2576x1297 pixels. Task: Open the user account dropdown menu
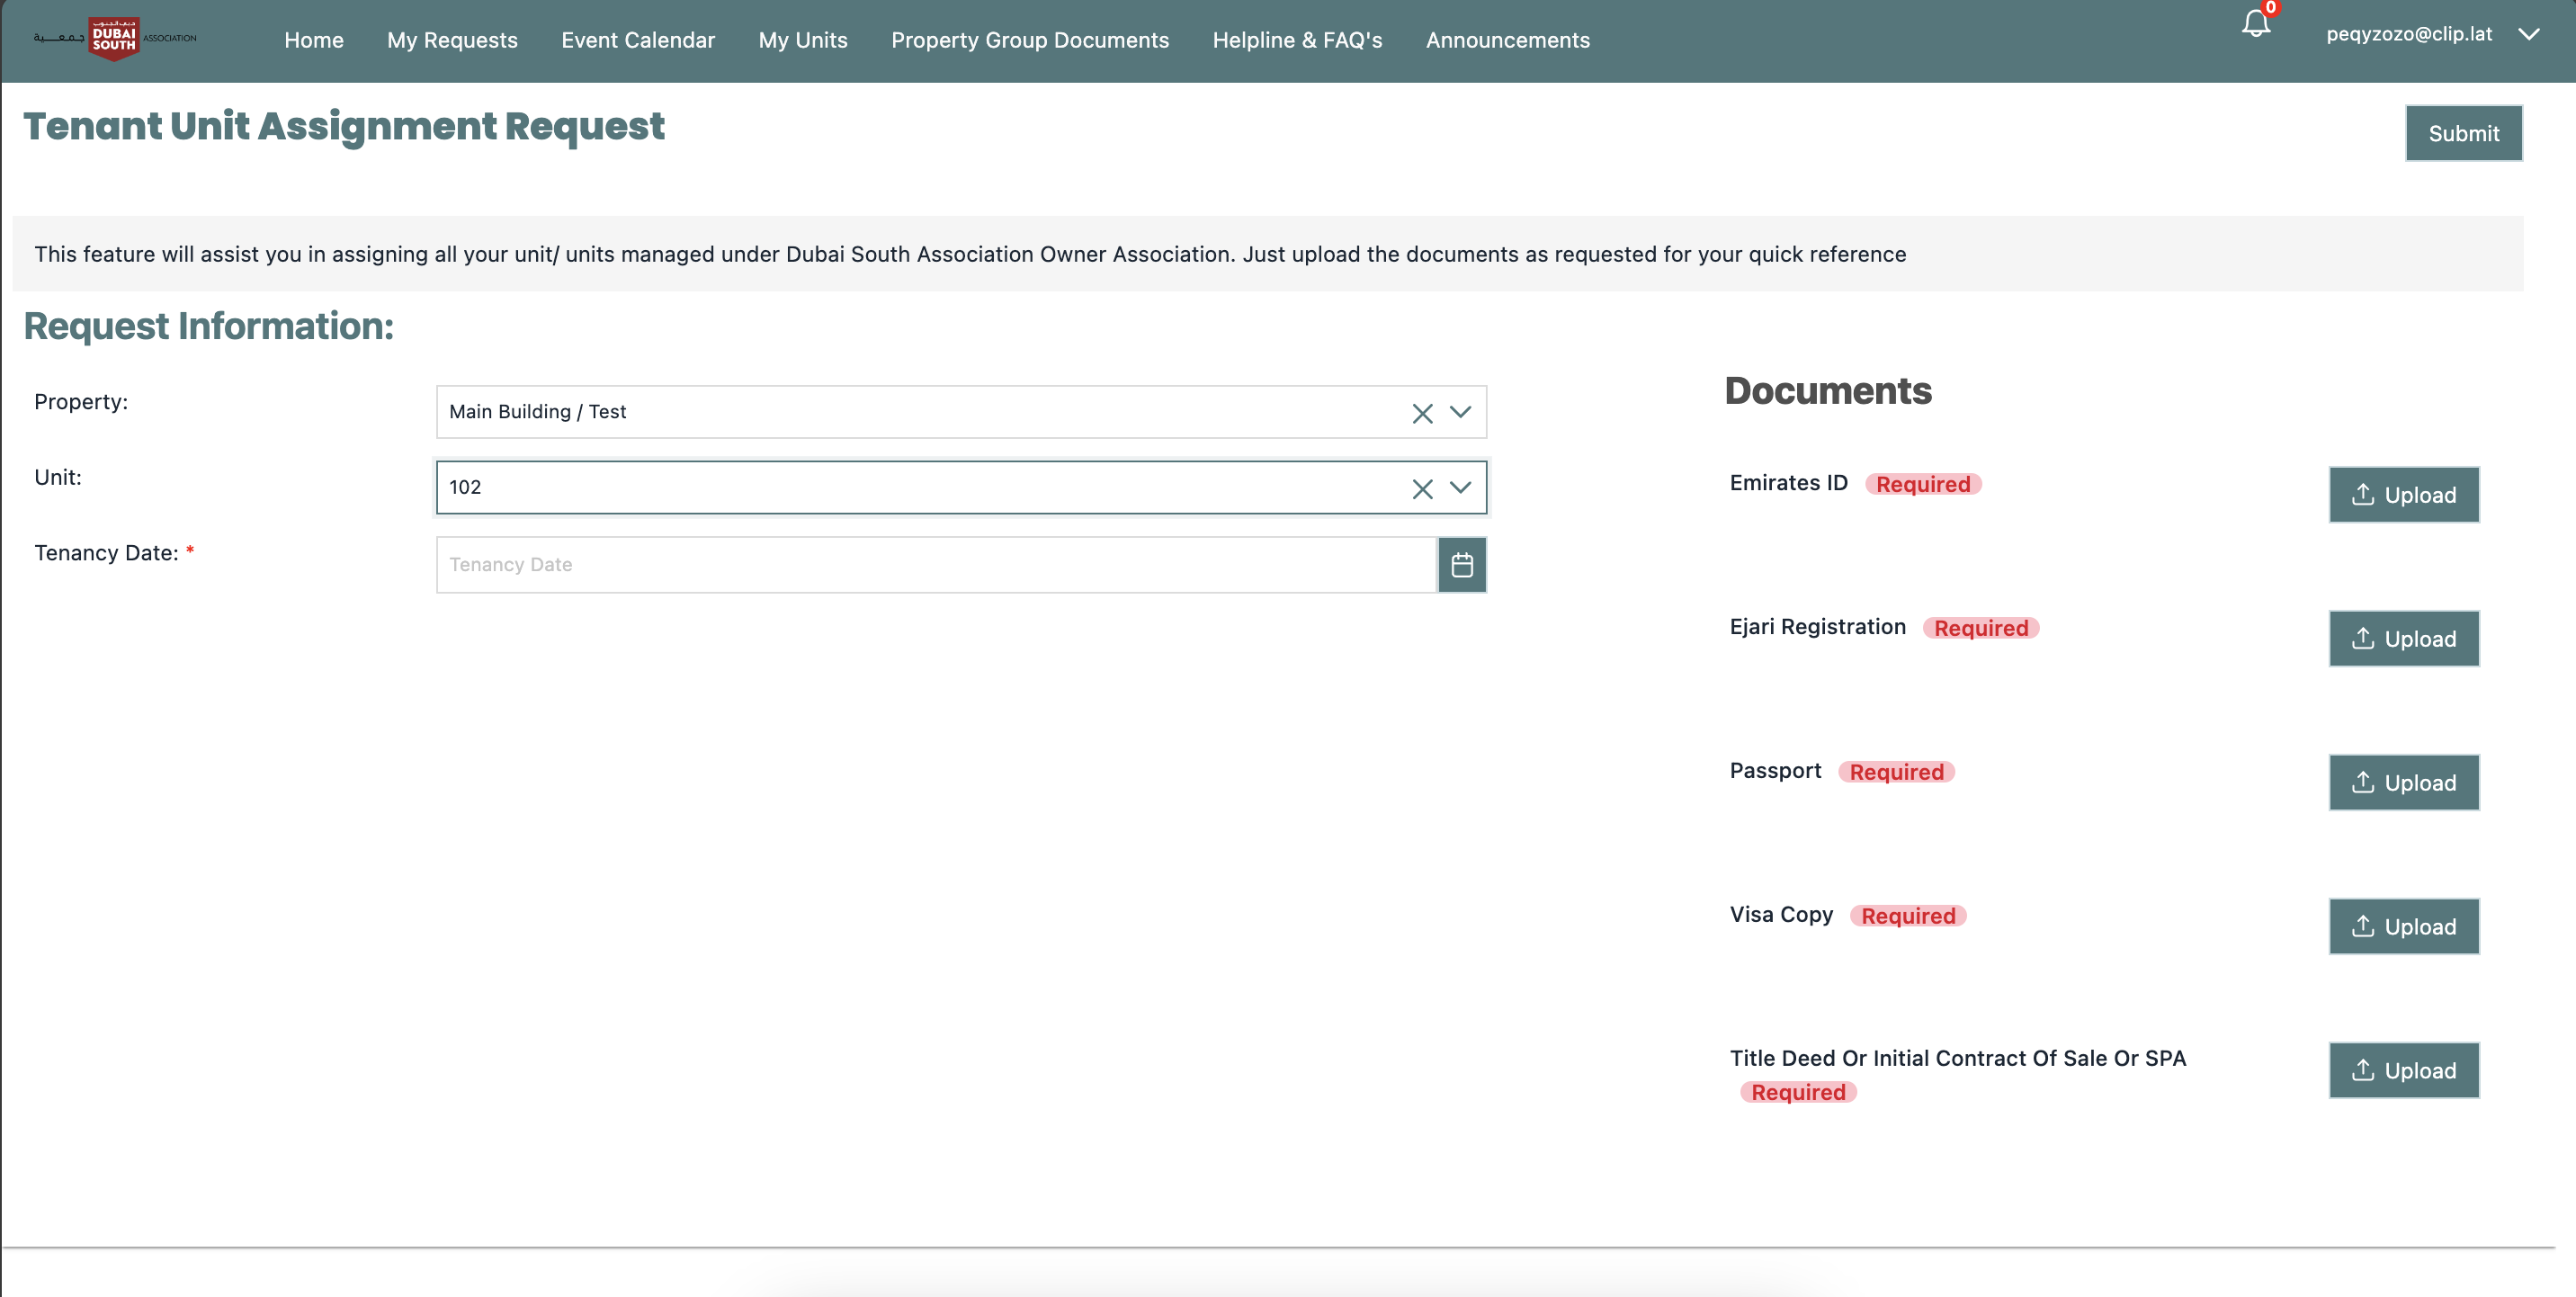pos(2528,34)
